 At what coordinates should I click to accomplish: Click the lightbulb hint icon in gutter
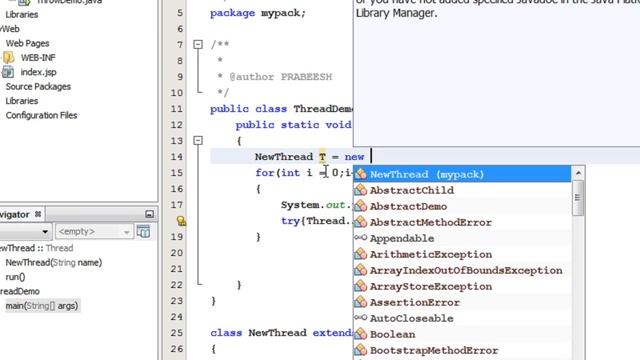coord(181,221)
